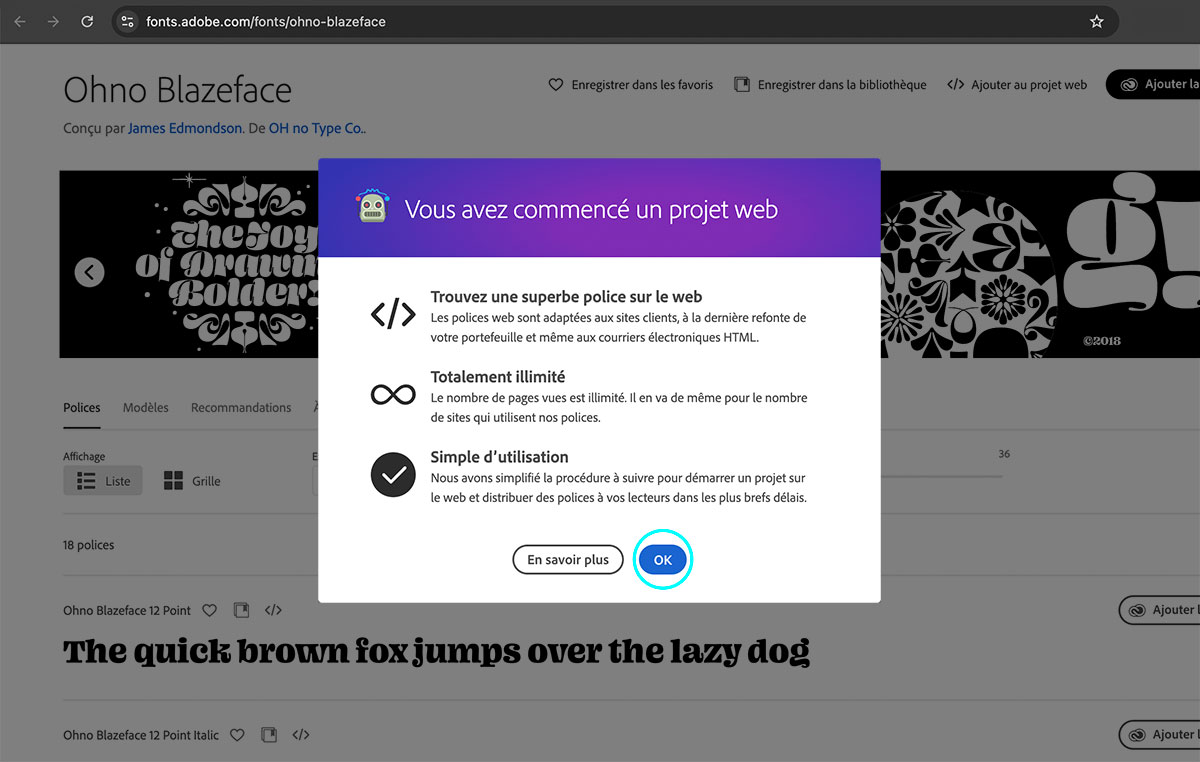Click heart icon beside Enregistrer dans les favoris
1200x762 pixels.
click(556, 85)
